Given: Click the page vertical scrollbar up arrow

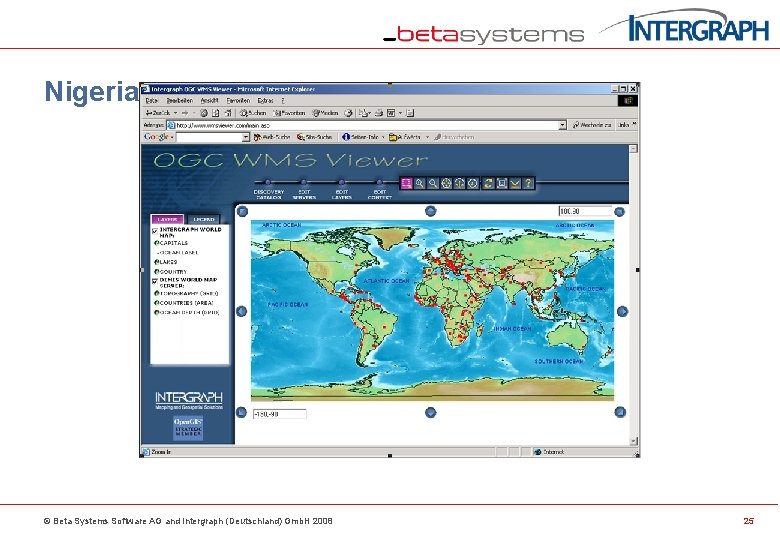Looking at the screenshot, I should click(x=633, y=149).
